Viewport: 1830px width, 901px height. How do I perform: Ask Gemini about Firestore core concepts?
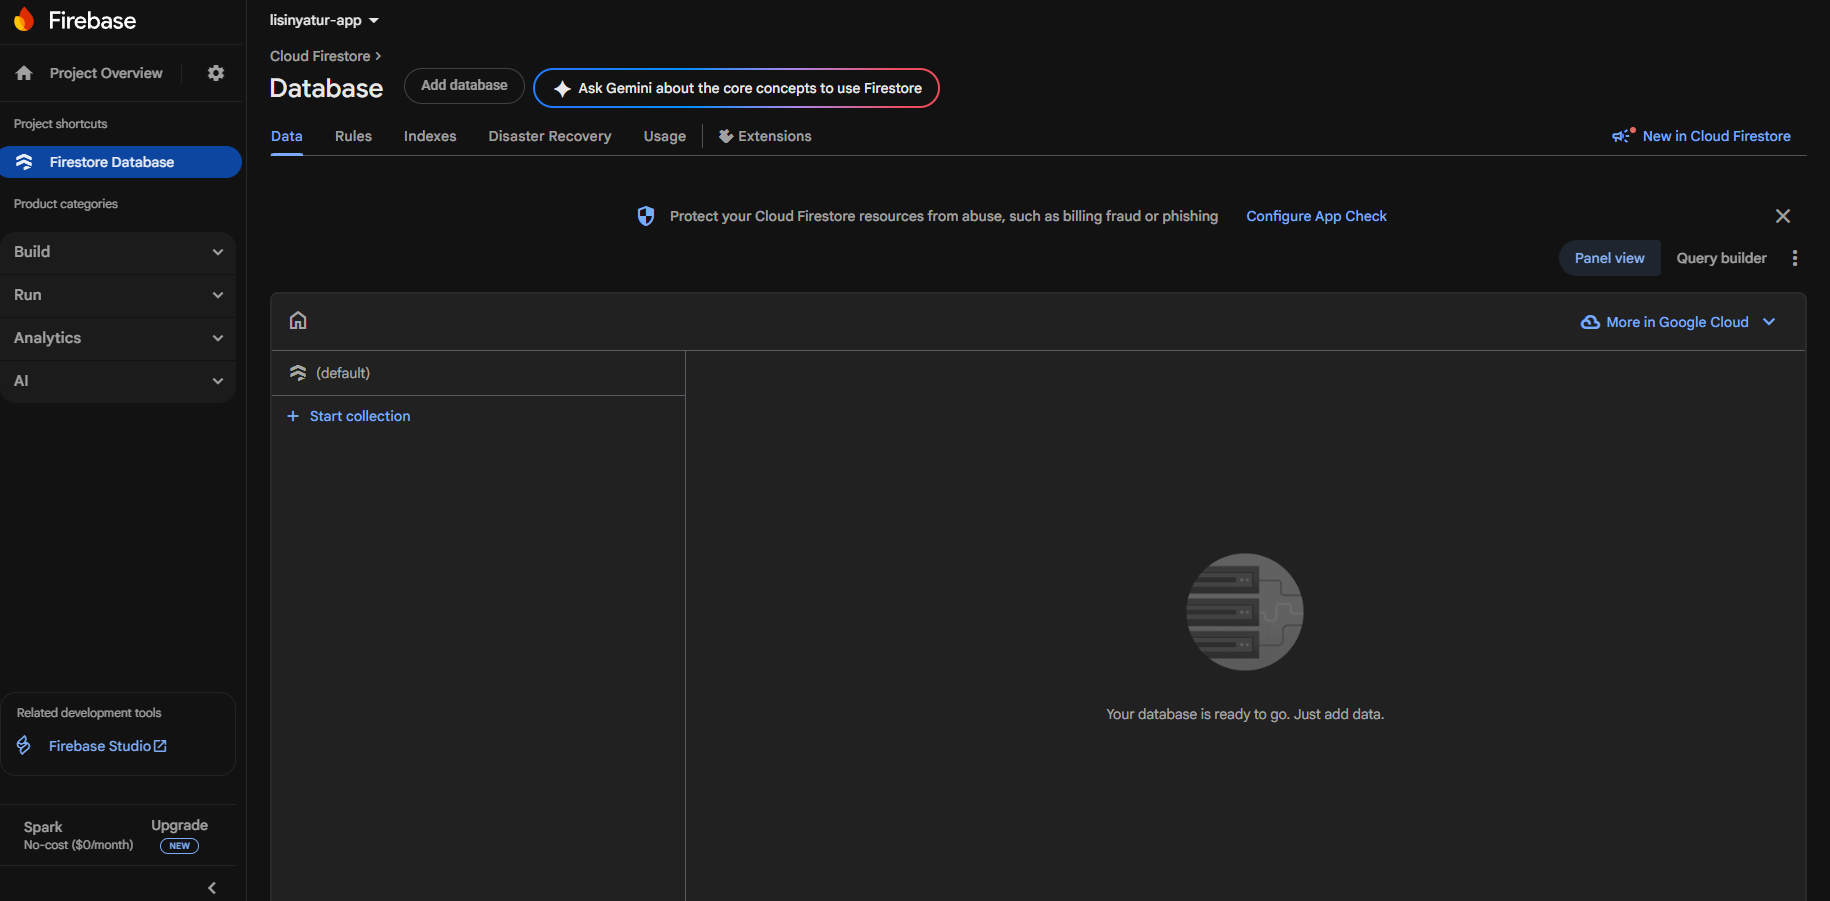(737, 88)
